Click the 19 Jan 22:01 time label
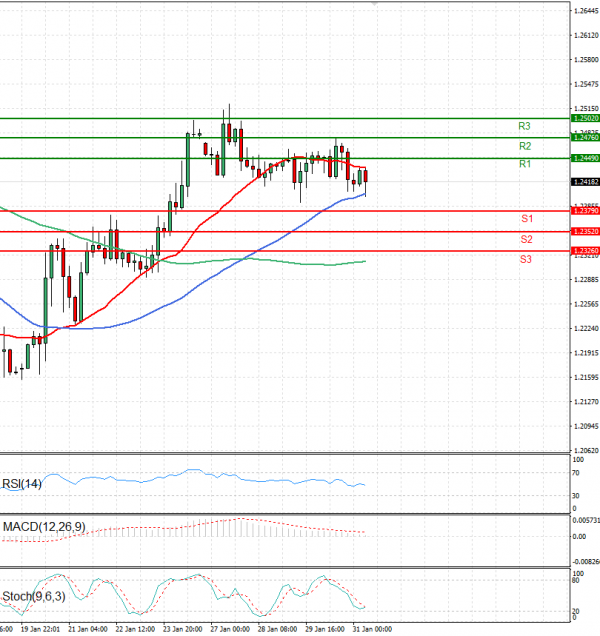 [40, 629]
